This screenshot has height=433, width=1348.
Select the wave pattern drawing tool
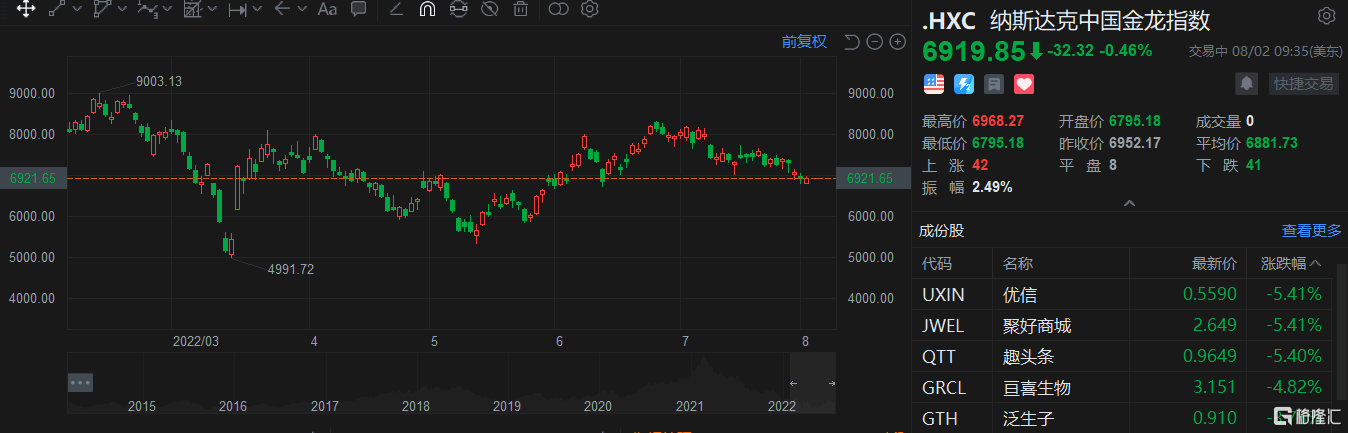tap(147, 10)
